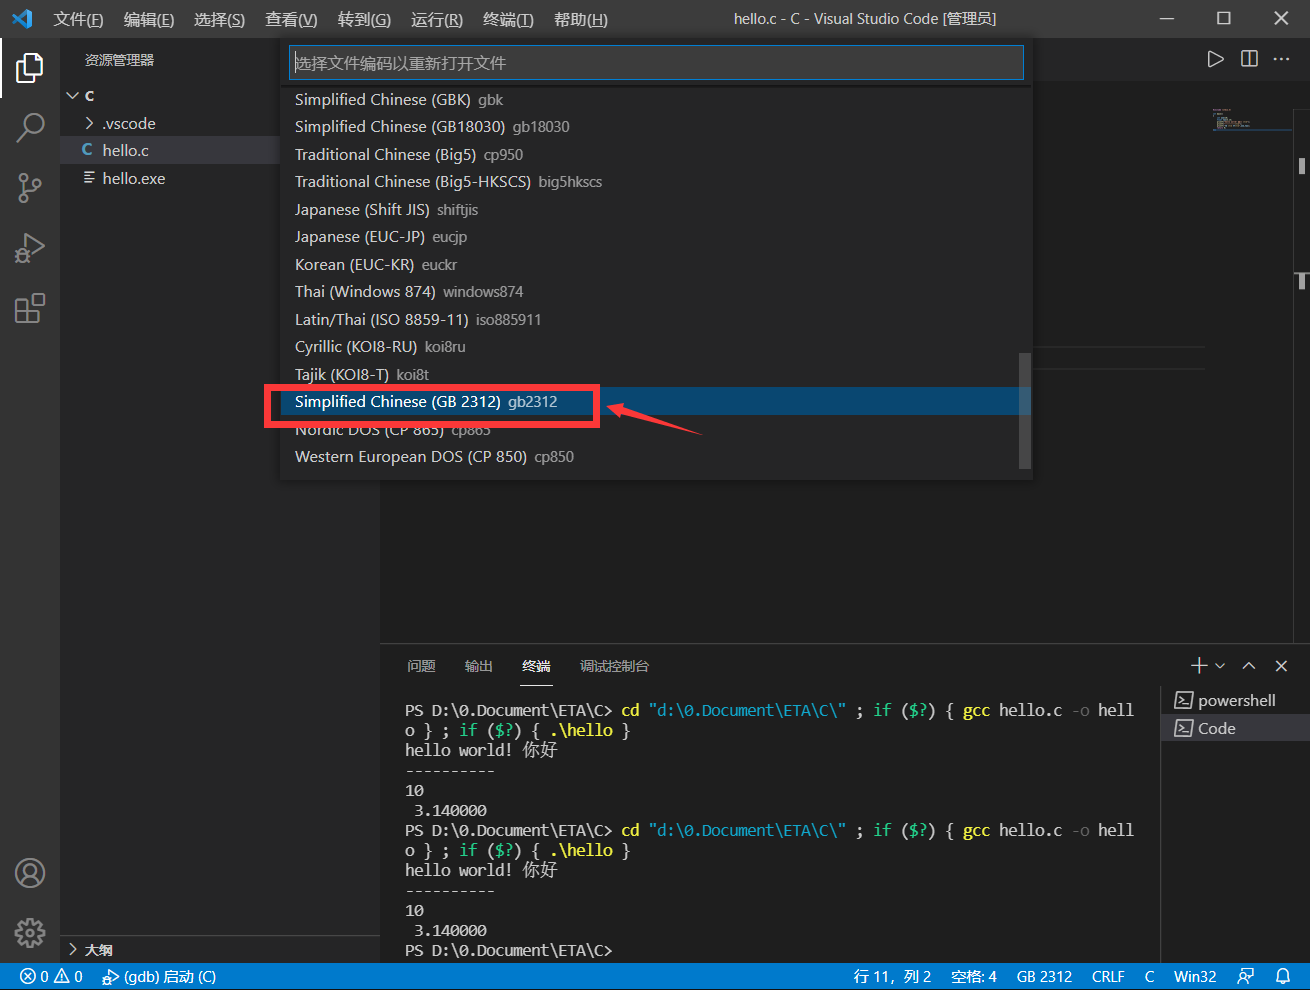The image size is (1310, 990).
Task: Switch to the 问题 panel tab
Action: [421, 666]
